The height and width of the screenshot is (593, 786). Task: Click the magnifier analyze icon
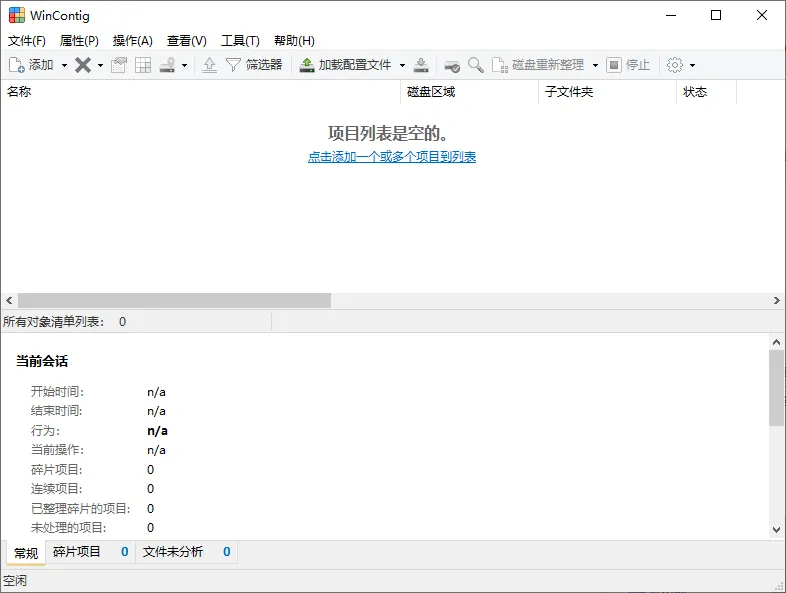point(475,65)
